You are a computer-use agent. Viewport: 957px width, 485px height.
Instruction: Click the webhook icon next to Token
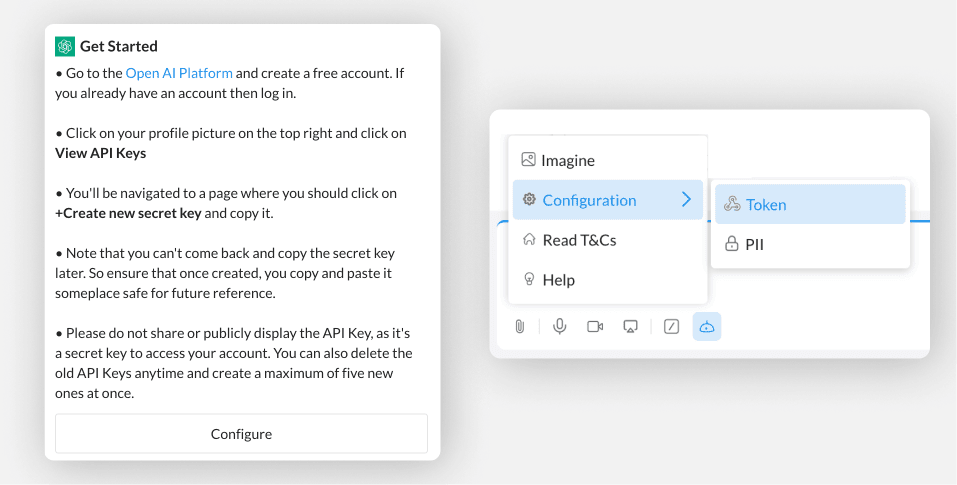pyautogui.click(x=732, y=204)
